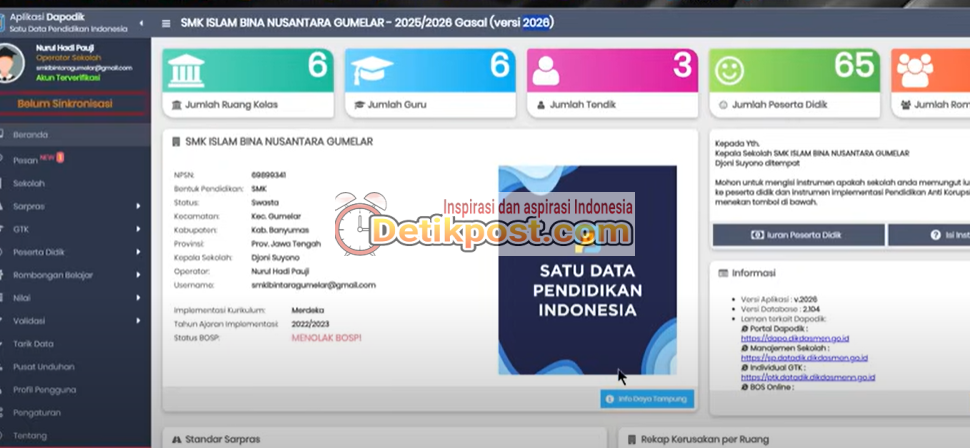970x448 pixels.
Task: Click the MENOLAK BOSP! status text
Action: 326,338
